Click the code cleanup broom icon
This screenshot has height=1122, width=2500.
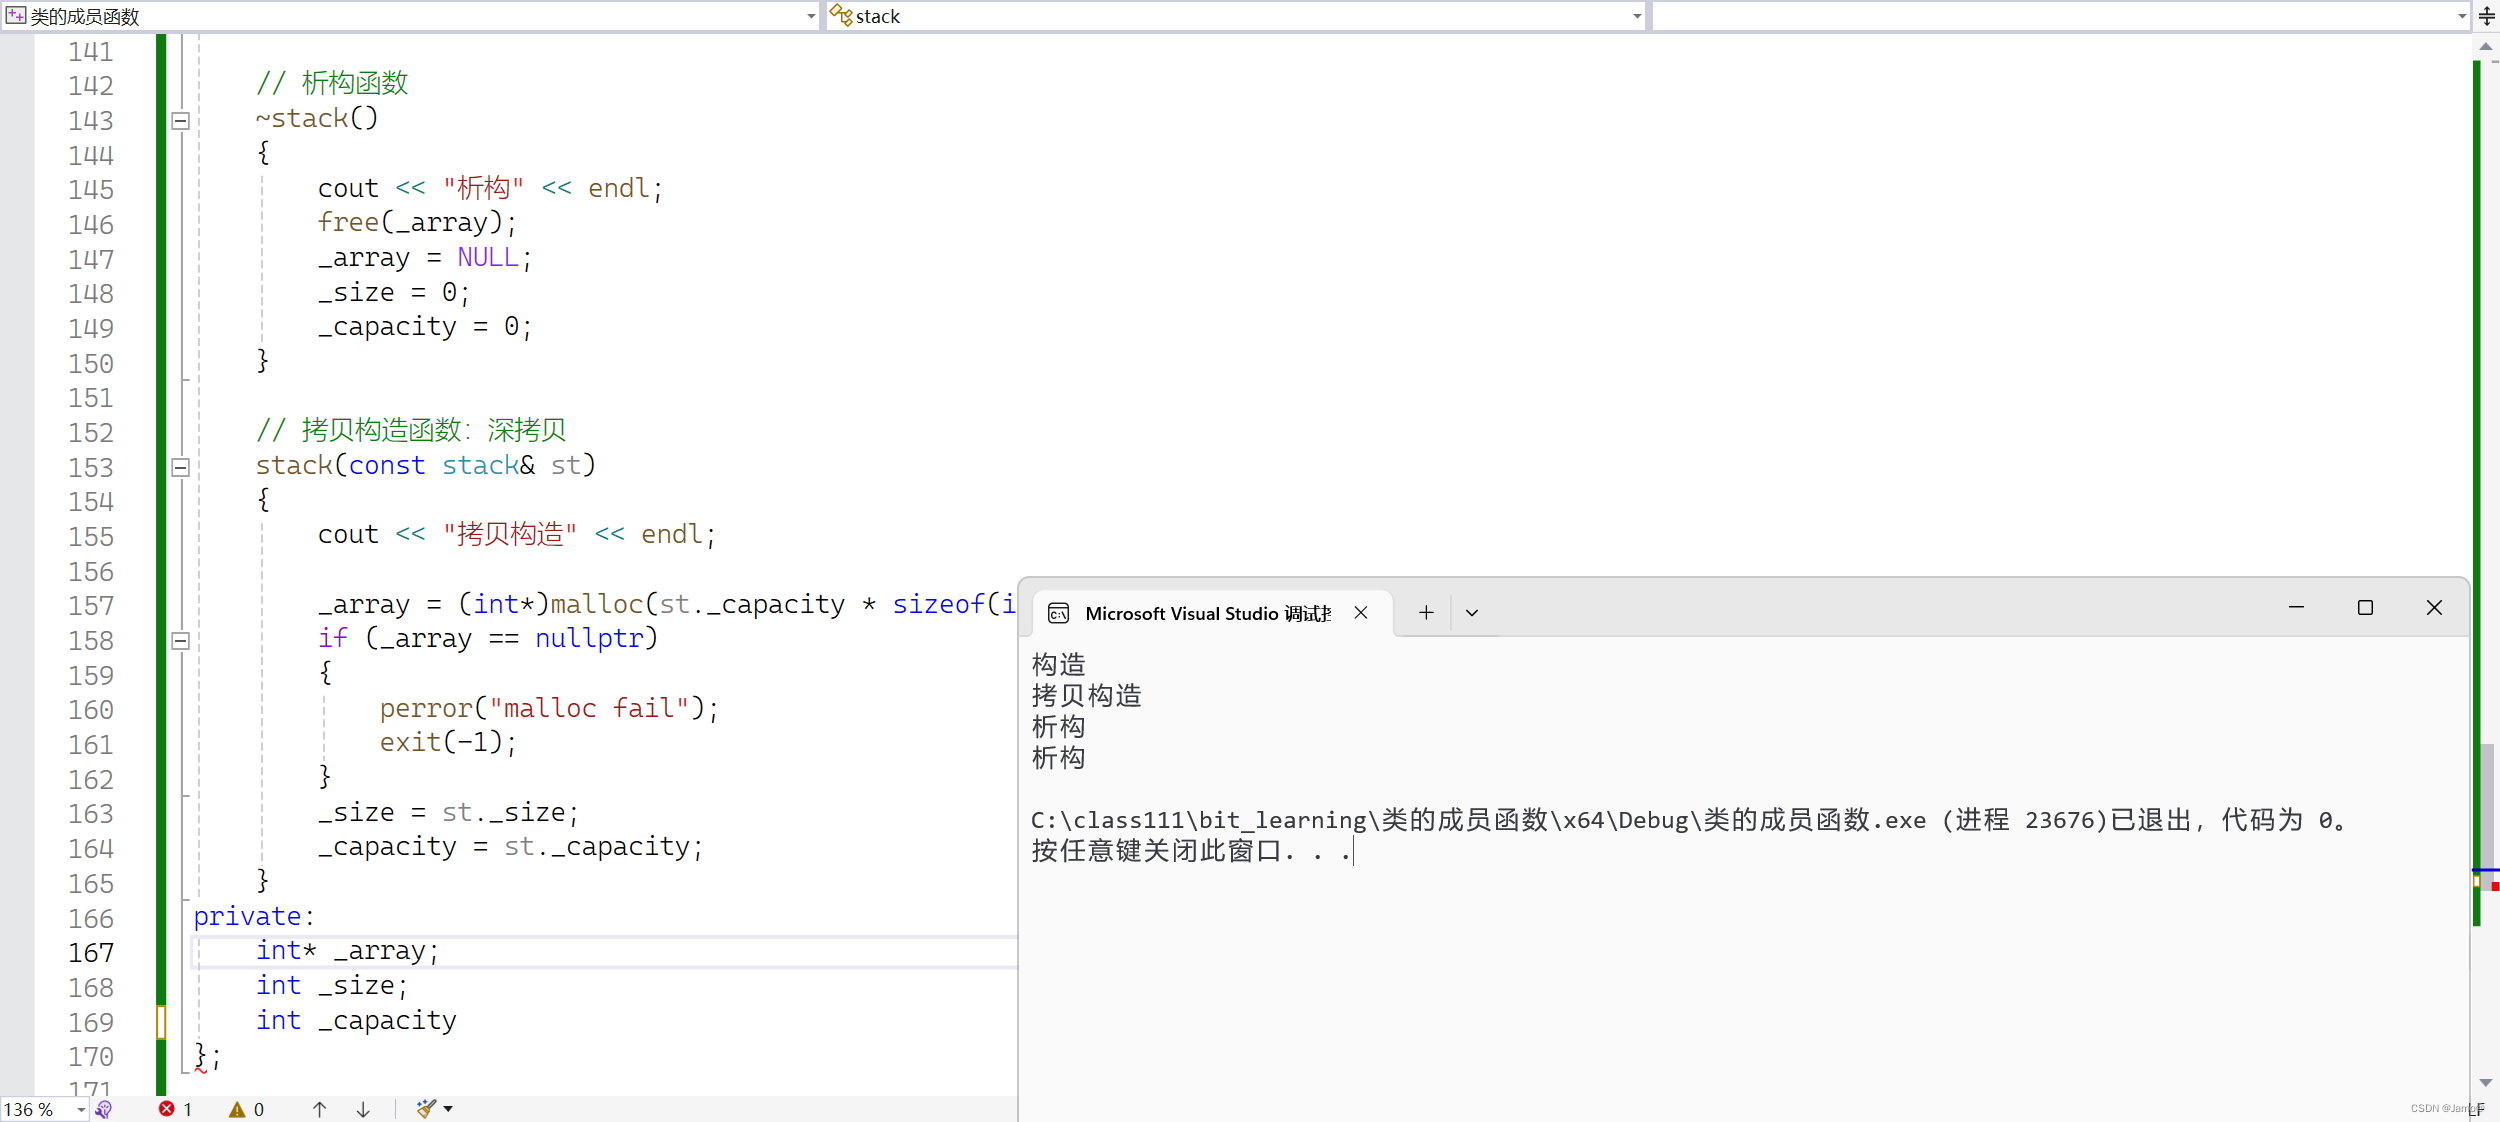point(426,1108)
